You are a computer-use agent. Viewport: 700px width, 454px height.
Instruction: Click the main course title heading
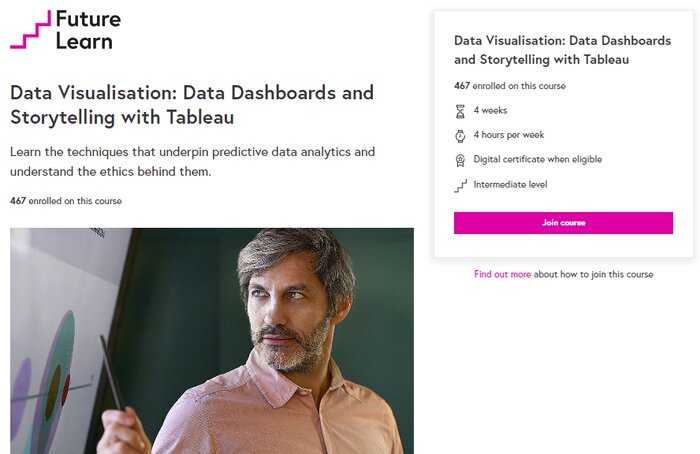click(192, 105)
